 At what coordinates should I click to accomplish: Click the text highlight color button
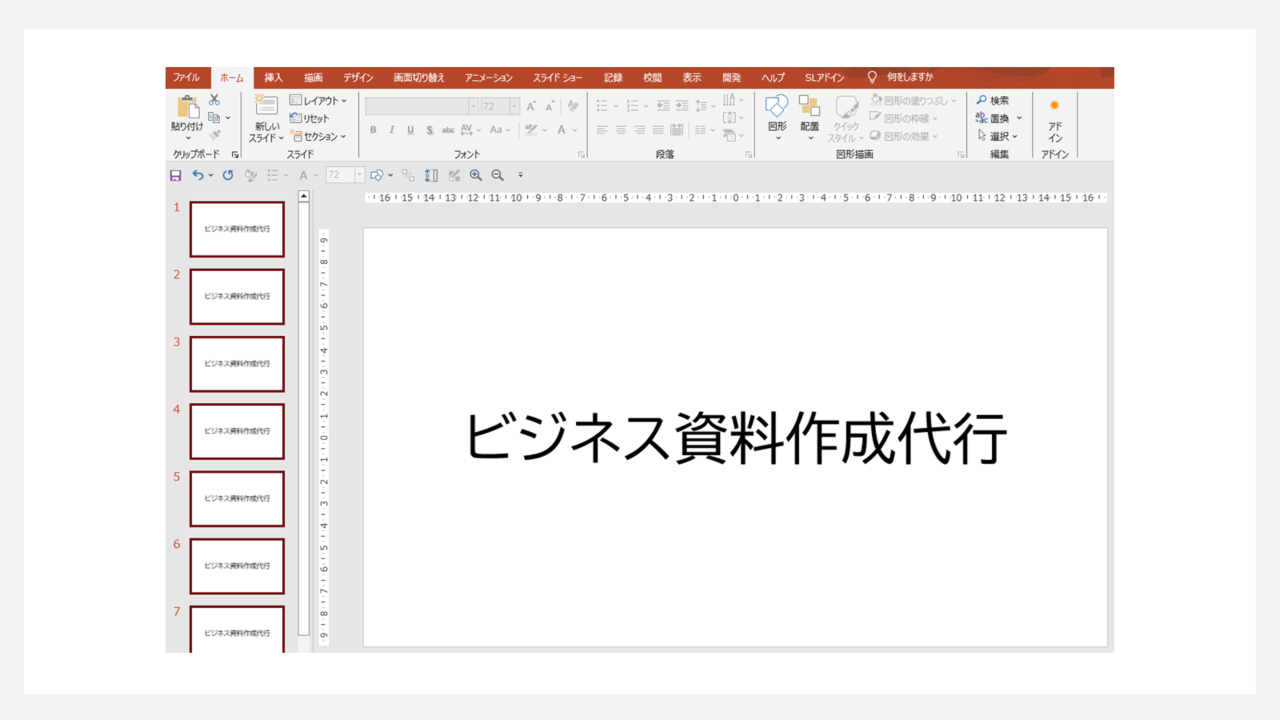(531, 130)
